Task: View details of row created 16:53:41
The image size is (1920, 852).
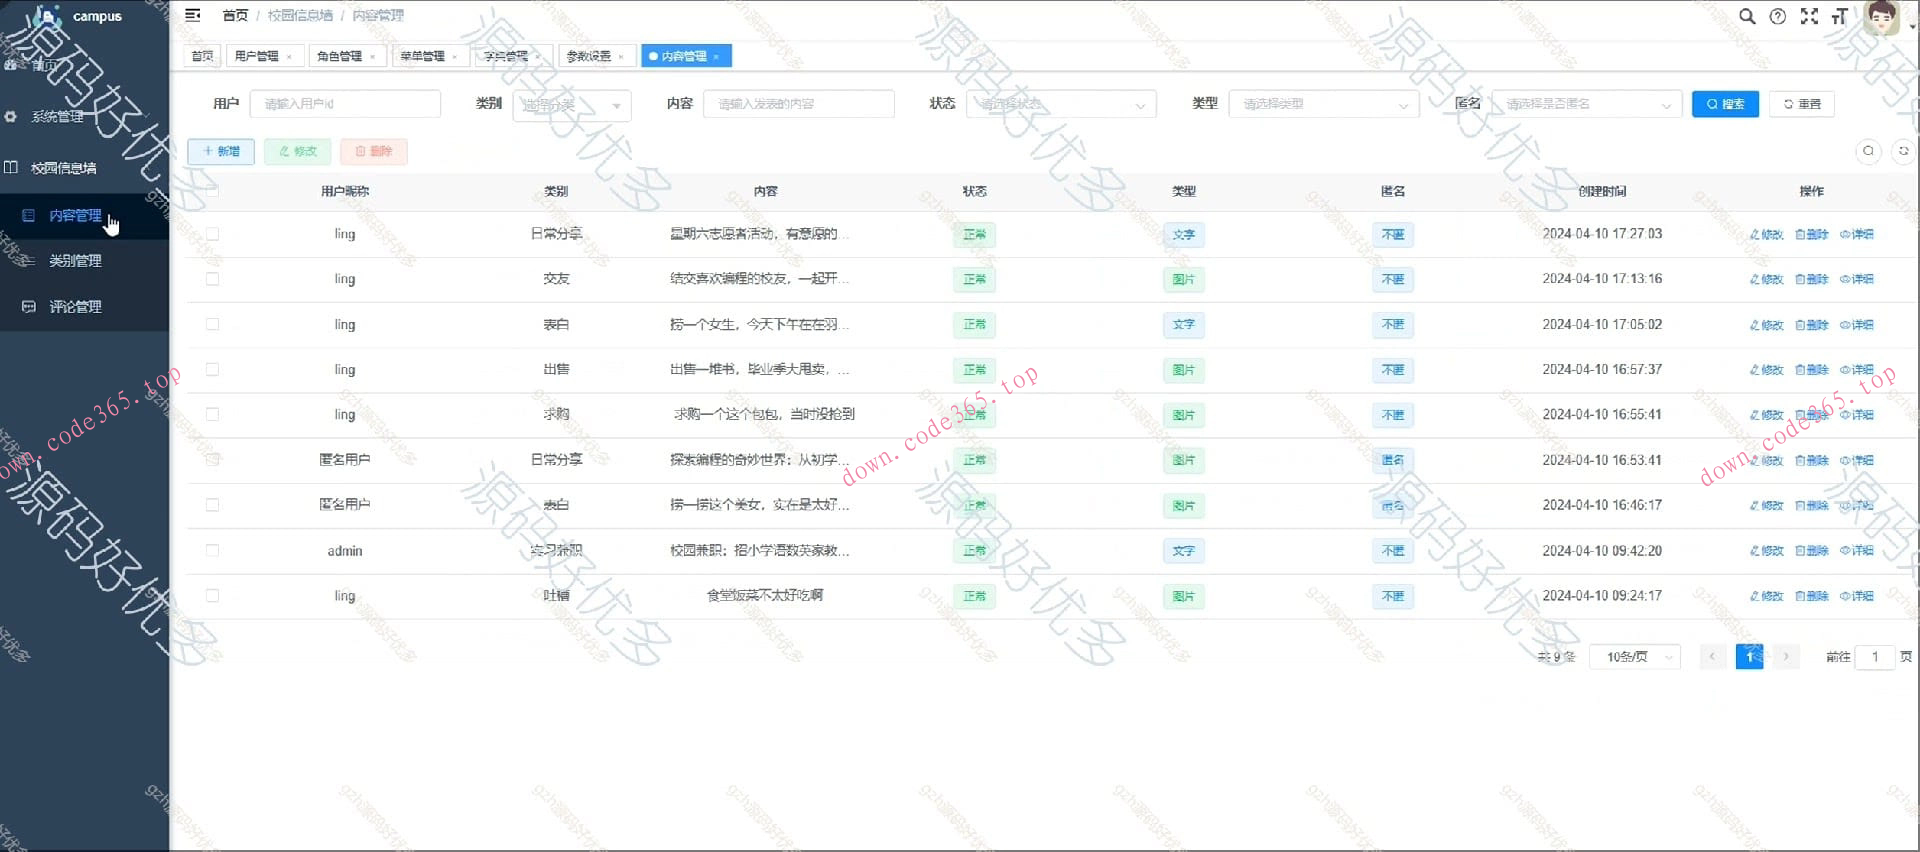Action: pyautogui.click(x=1857, y=461)
